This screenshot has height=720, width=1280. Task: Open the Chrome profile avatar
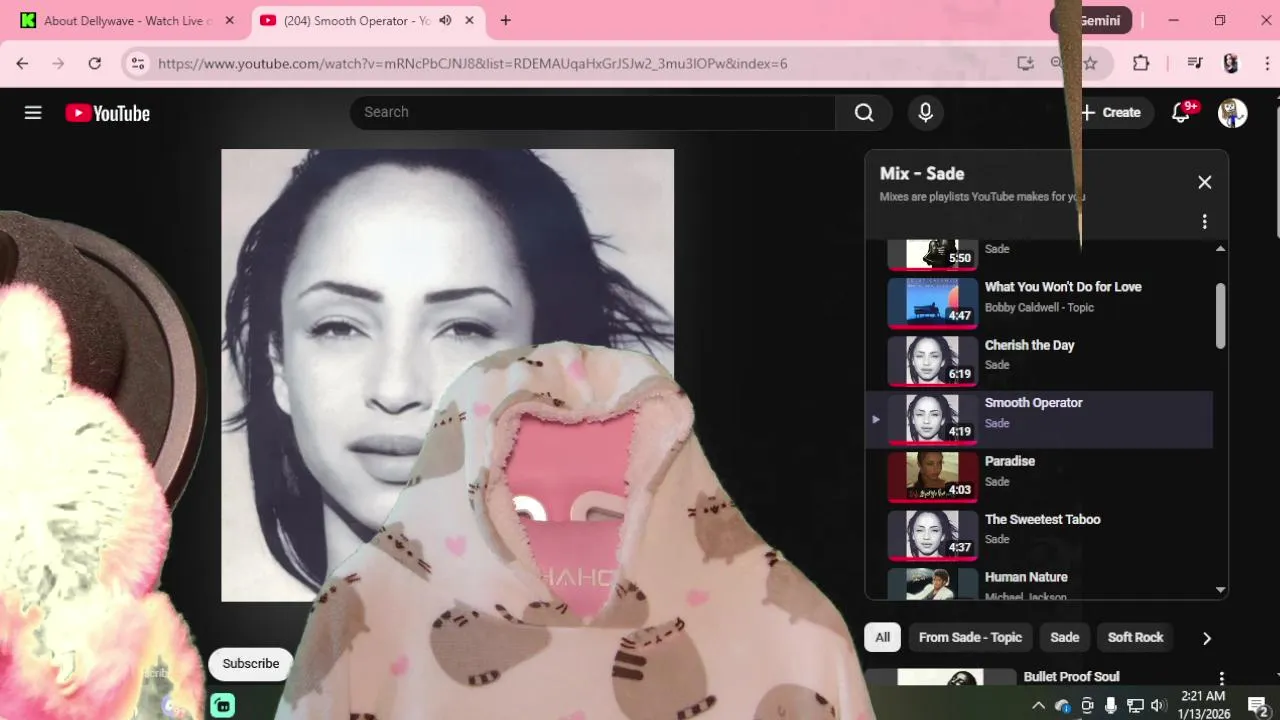tap(1231, 63)
